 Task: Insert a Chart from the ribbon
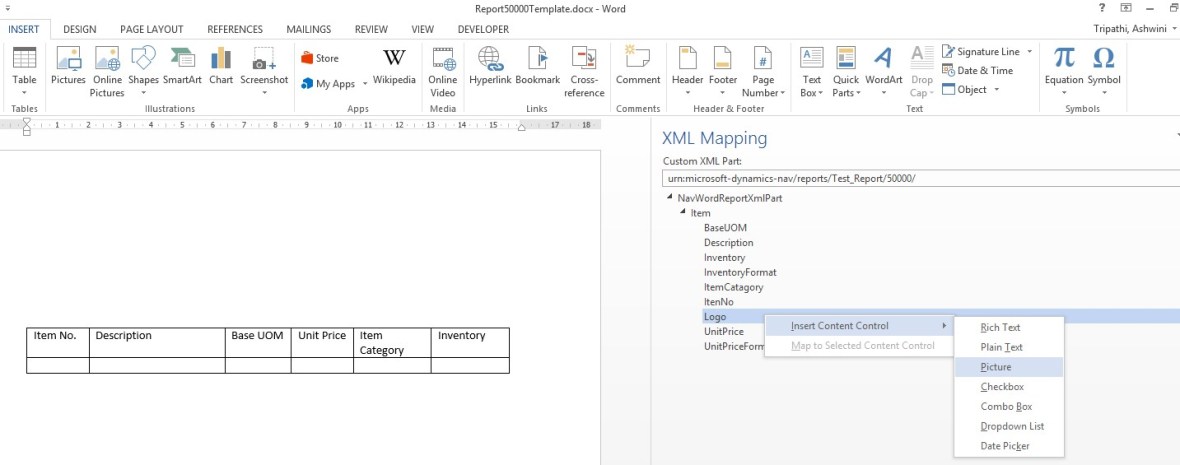pyautogui.click(x=221, y=66)
